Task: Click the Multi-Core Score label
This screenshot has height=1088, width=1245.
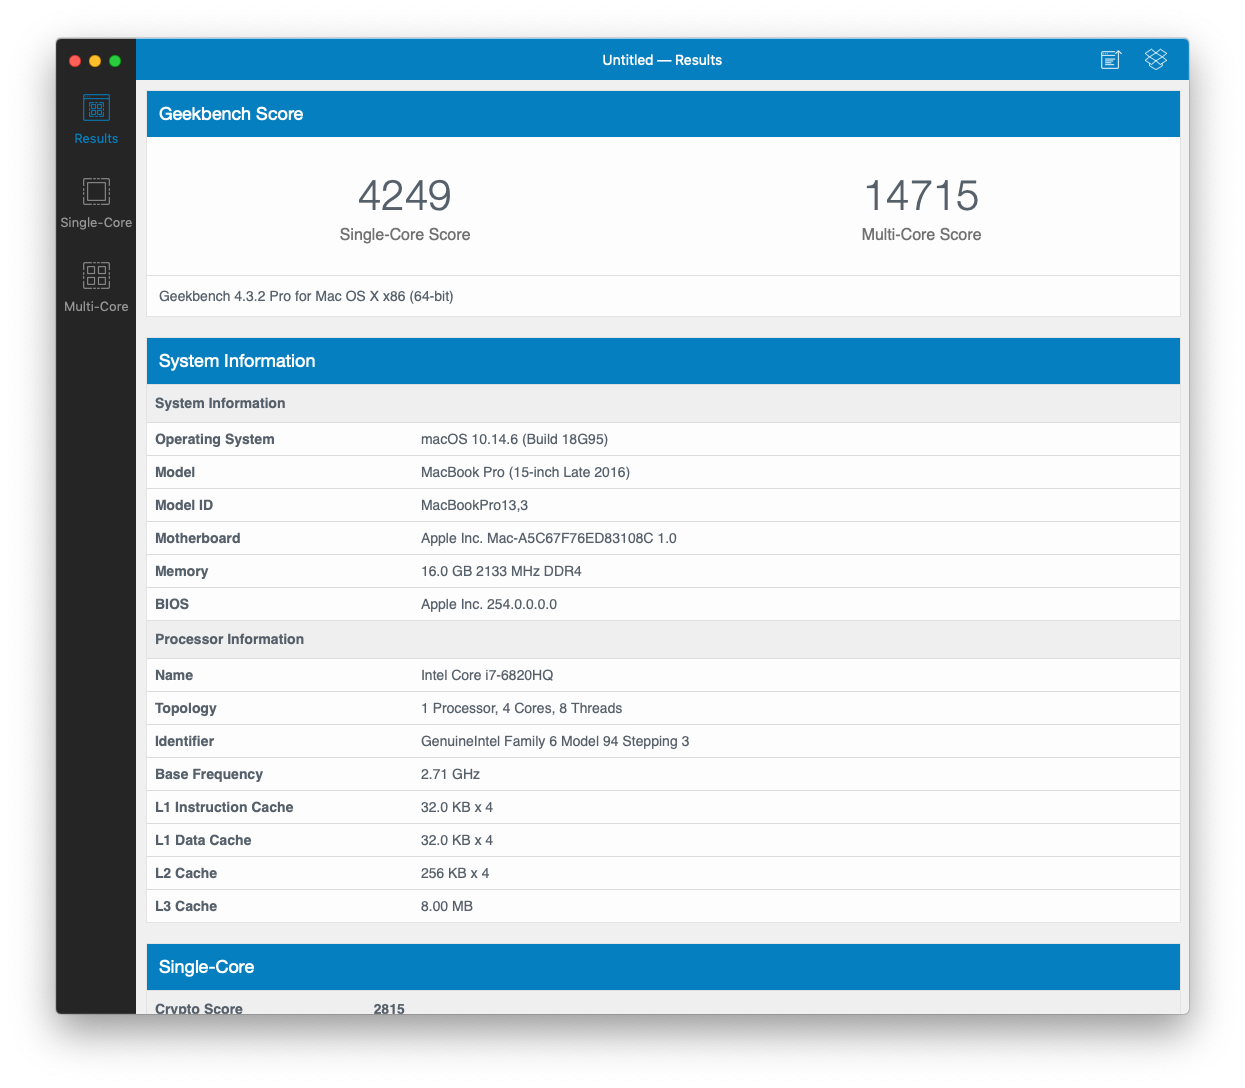Action: (921, 235)
